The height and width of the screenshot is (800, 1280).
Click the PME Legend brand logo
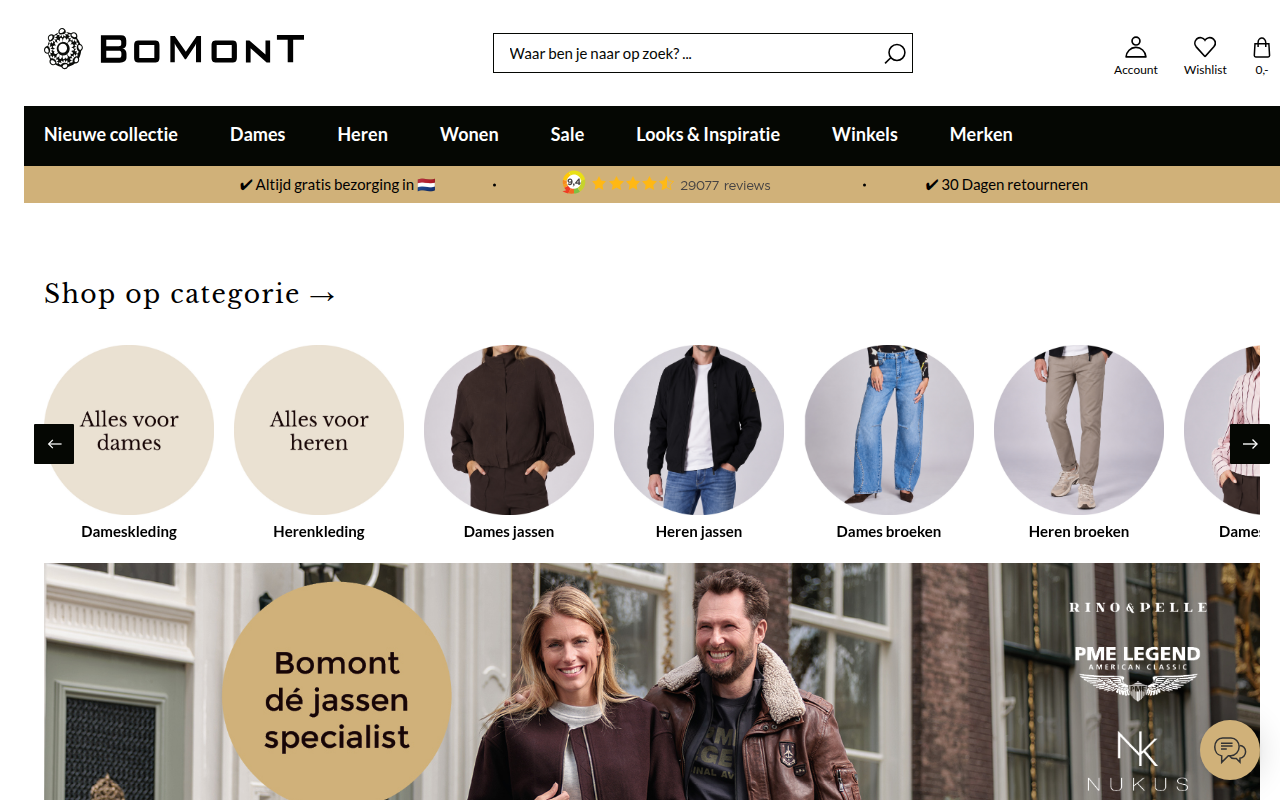[1137, 671]
